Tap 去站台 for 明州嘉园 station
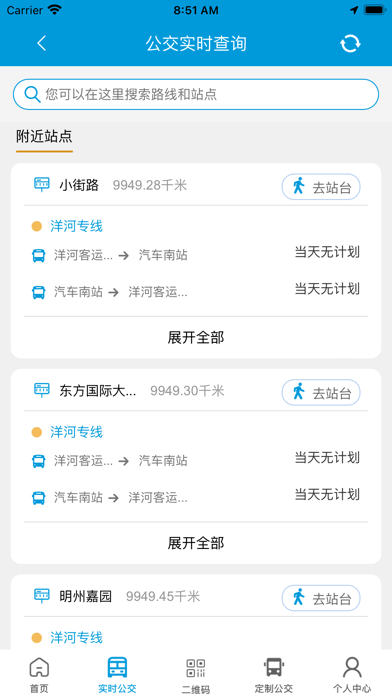This screenshot has height=696, width=392. pyautogui.click(x=321, y=598)
